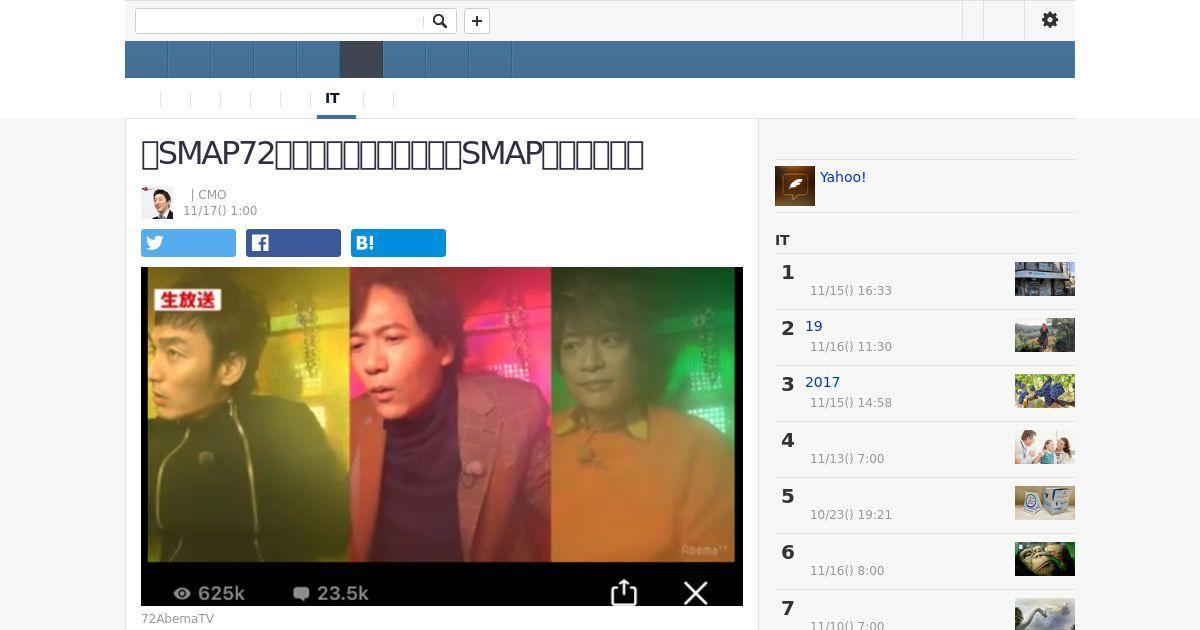This screenshot has width=1200, height=630.
Task: Click the X icon on the video image
Action: pos(696,593)
